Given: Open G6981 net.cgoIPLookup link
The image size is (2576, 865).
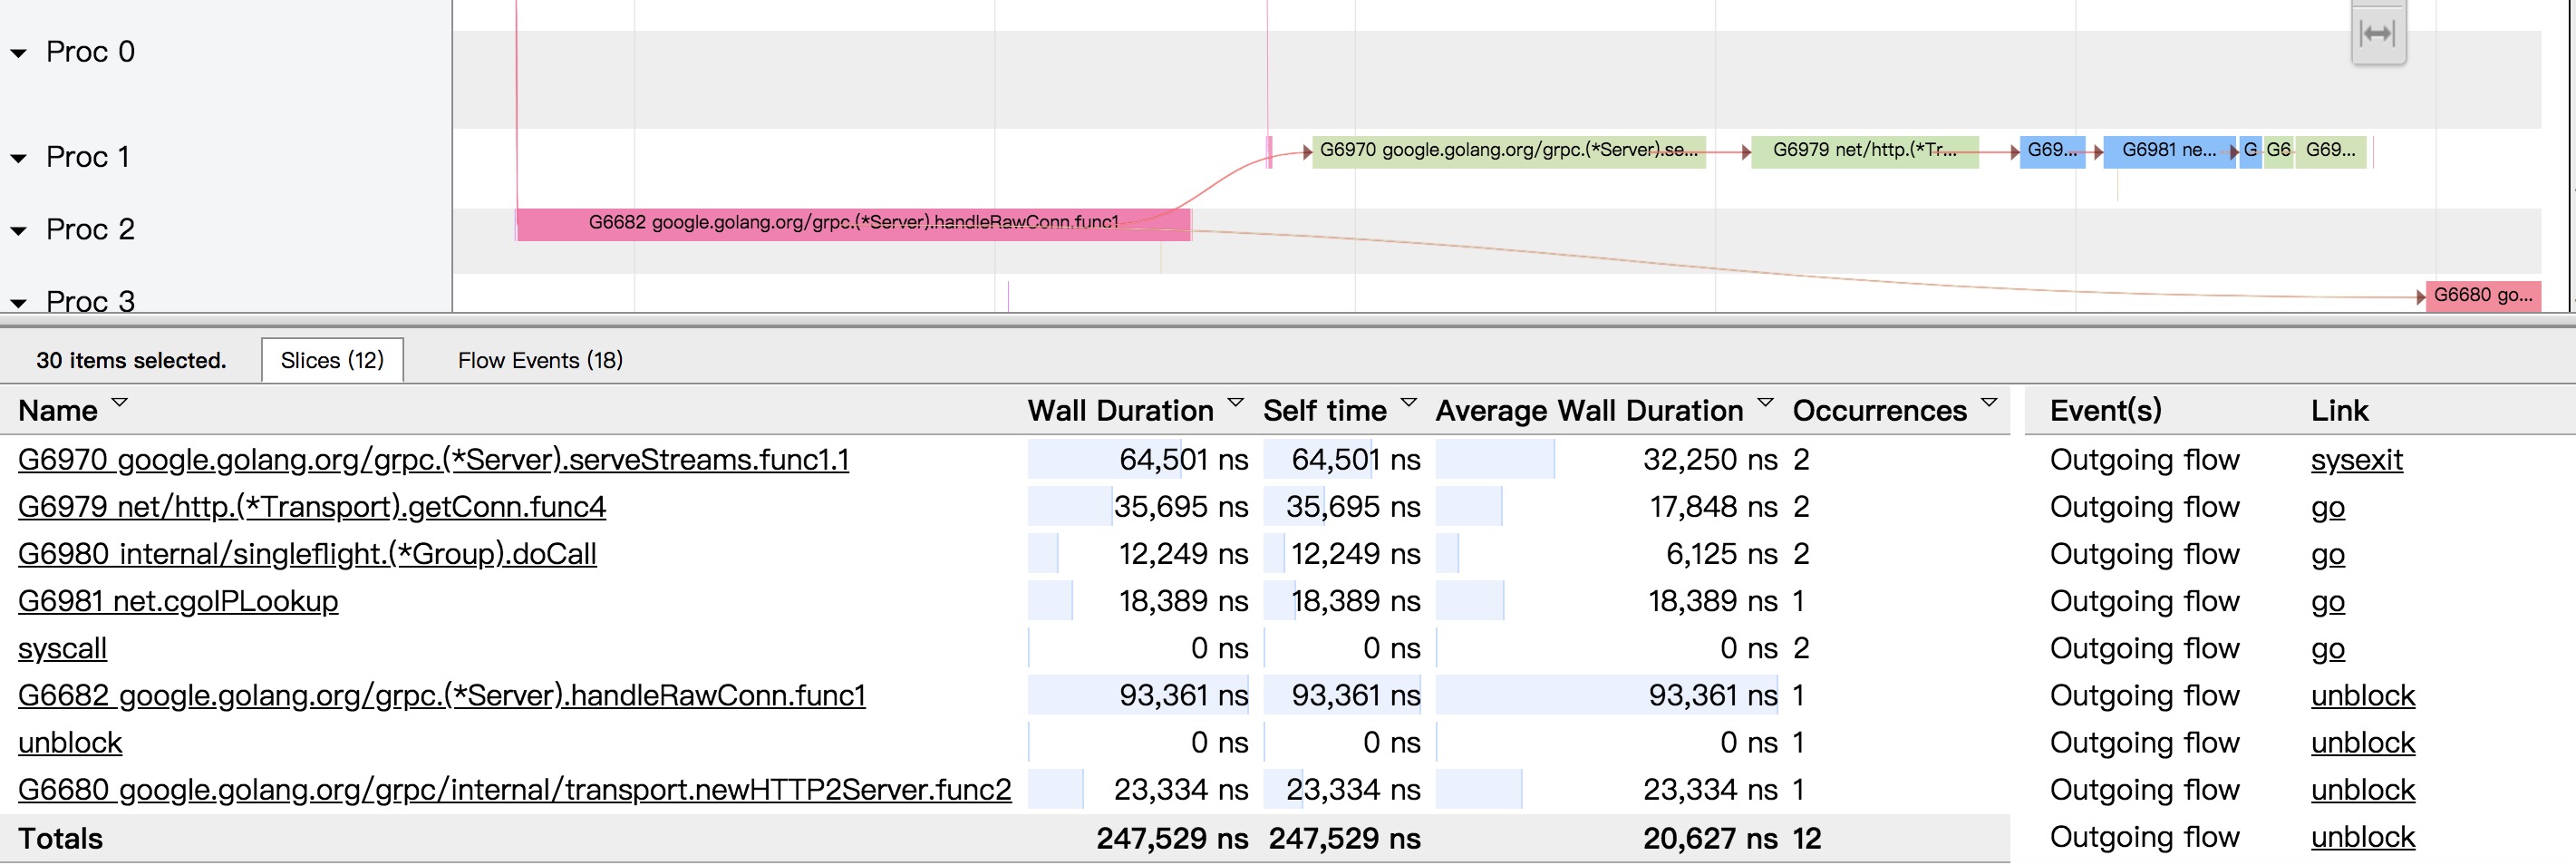Looking at the screenshot, I should point(178,601).
